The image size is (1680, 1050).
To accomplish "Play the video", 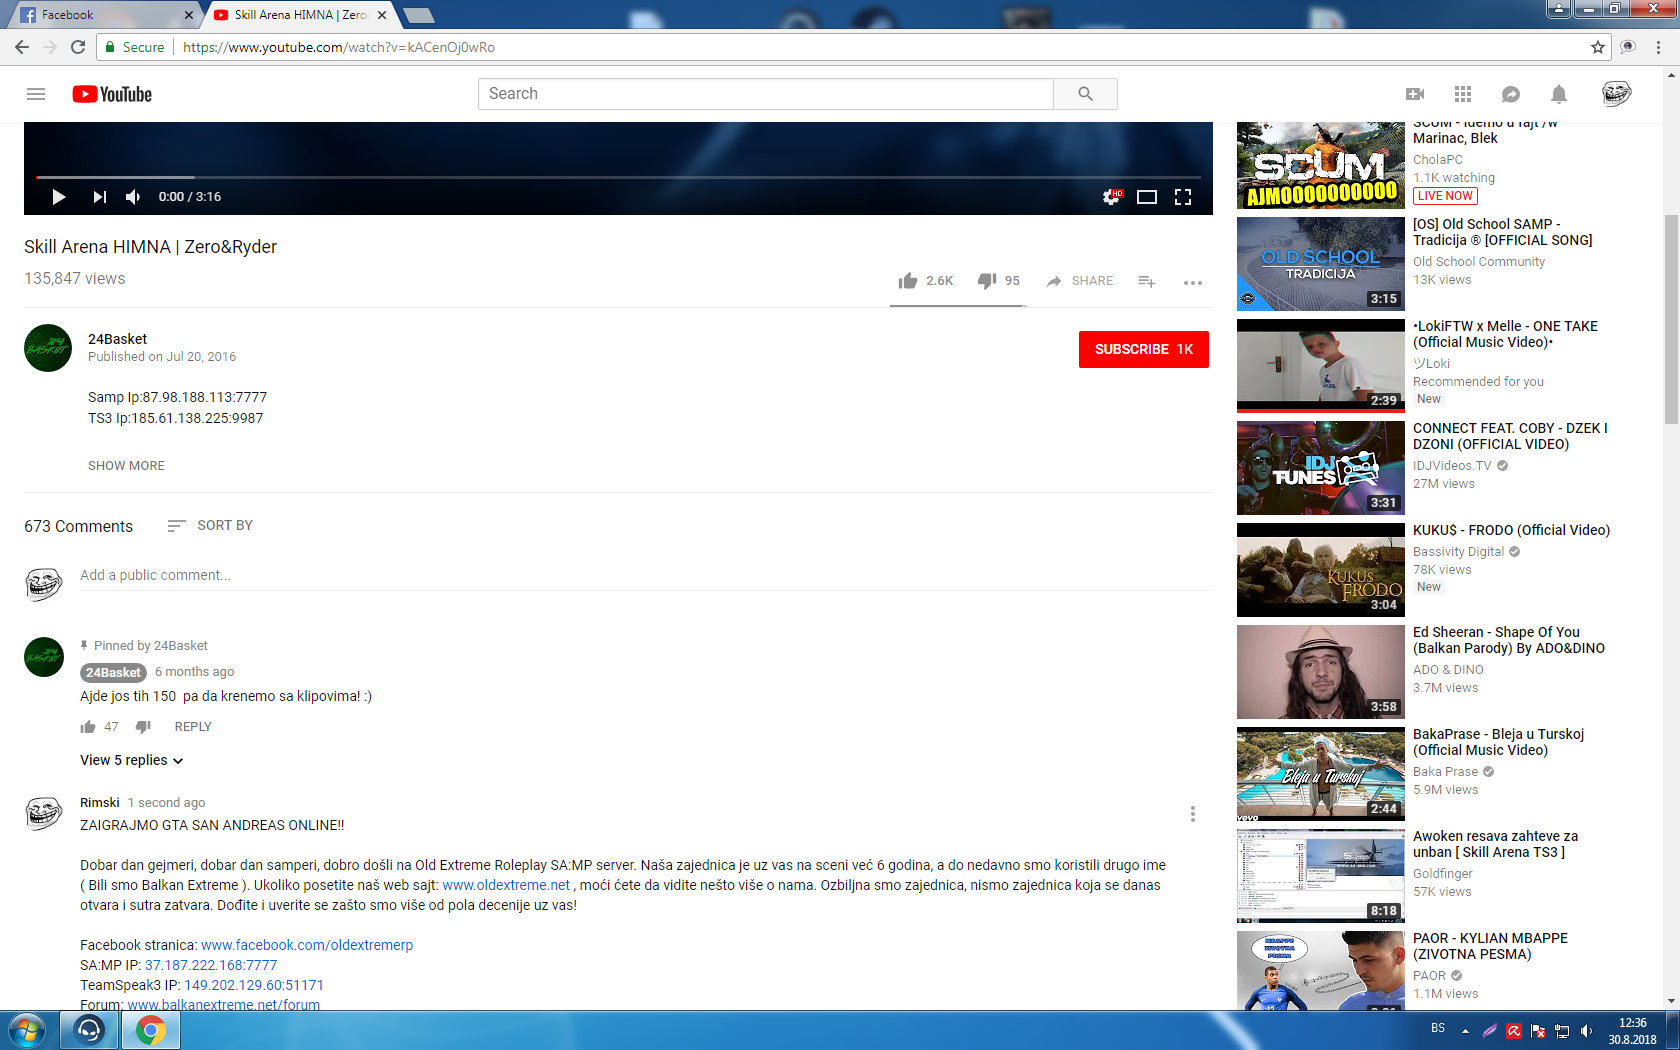I will pyautogui.click(x=59, y=197).
